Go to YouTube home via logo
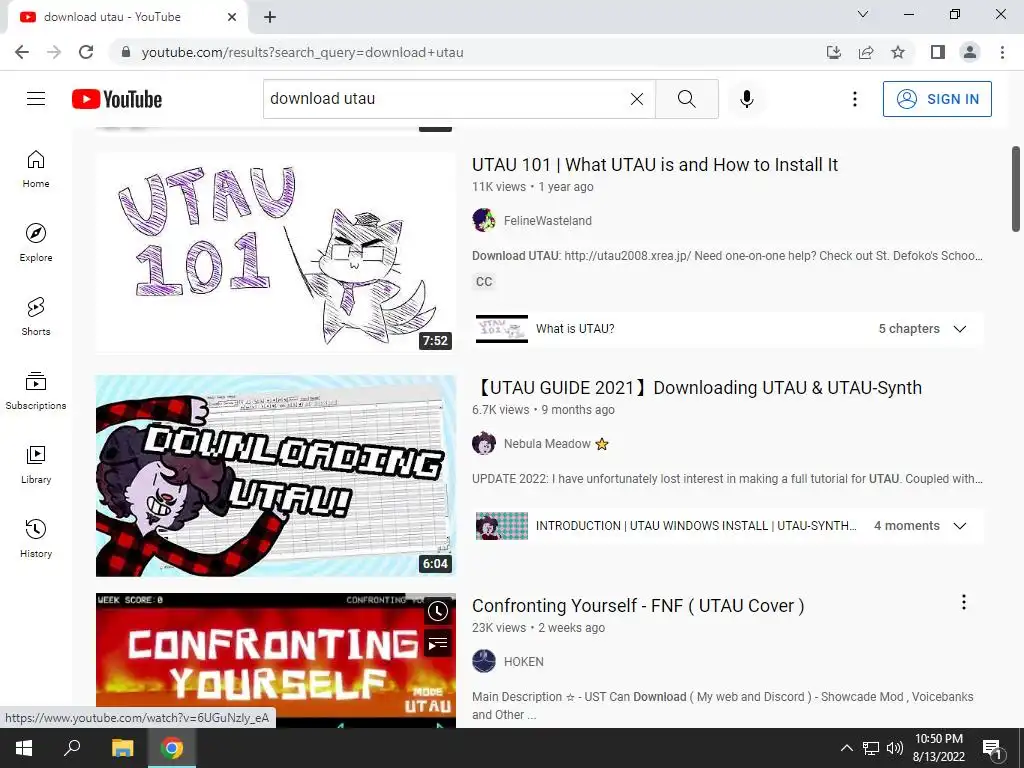The height and width of the screenshot is (768, 1024). [117, 99]
